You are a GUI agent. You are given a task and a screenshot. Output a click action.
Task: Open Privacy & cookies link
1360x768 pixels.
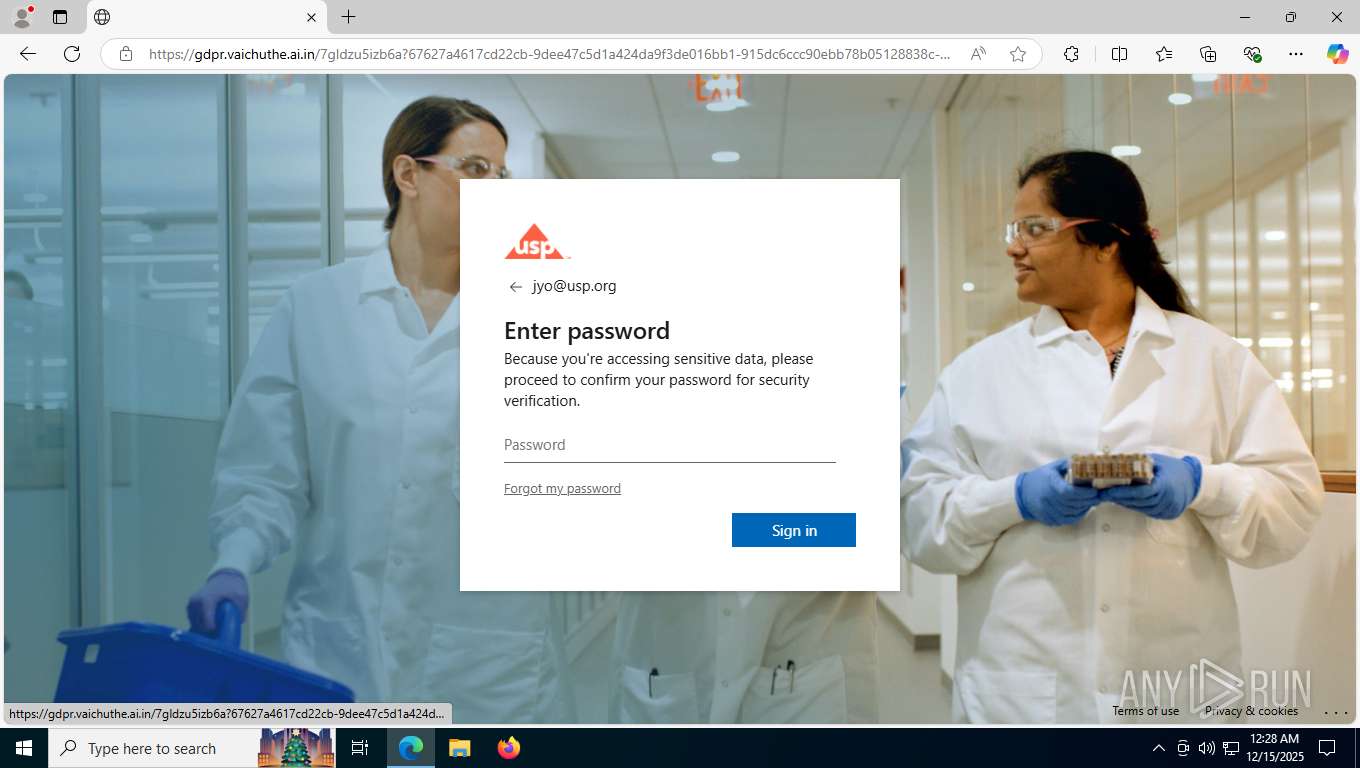tap(1251, 711)
